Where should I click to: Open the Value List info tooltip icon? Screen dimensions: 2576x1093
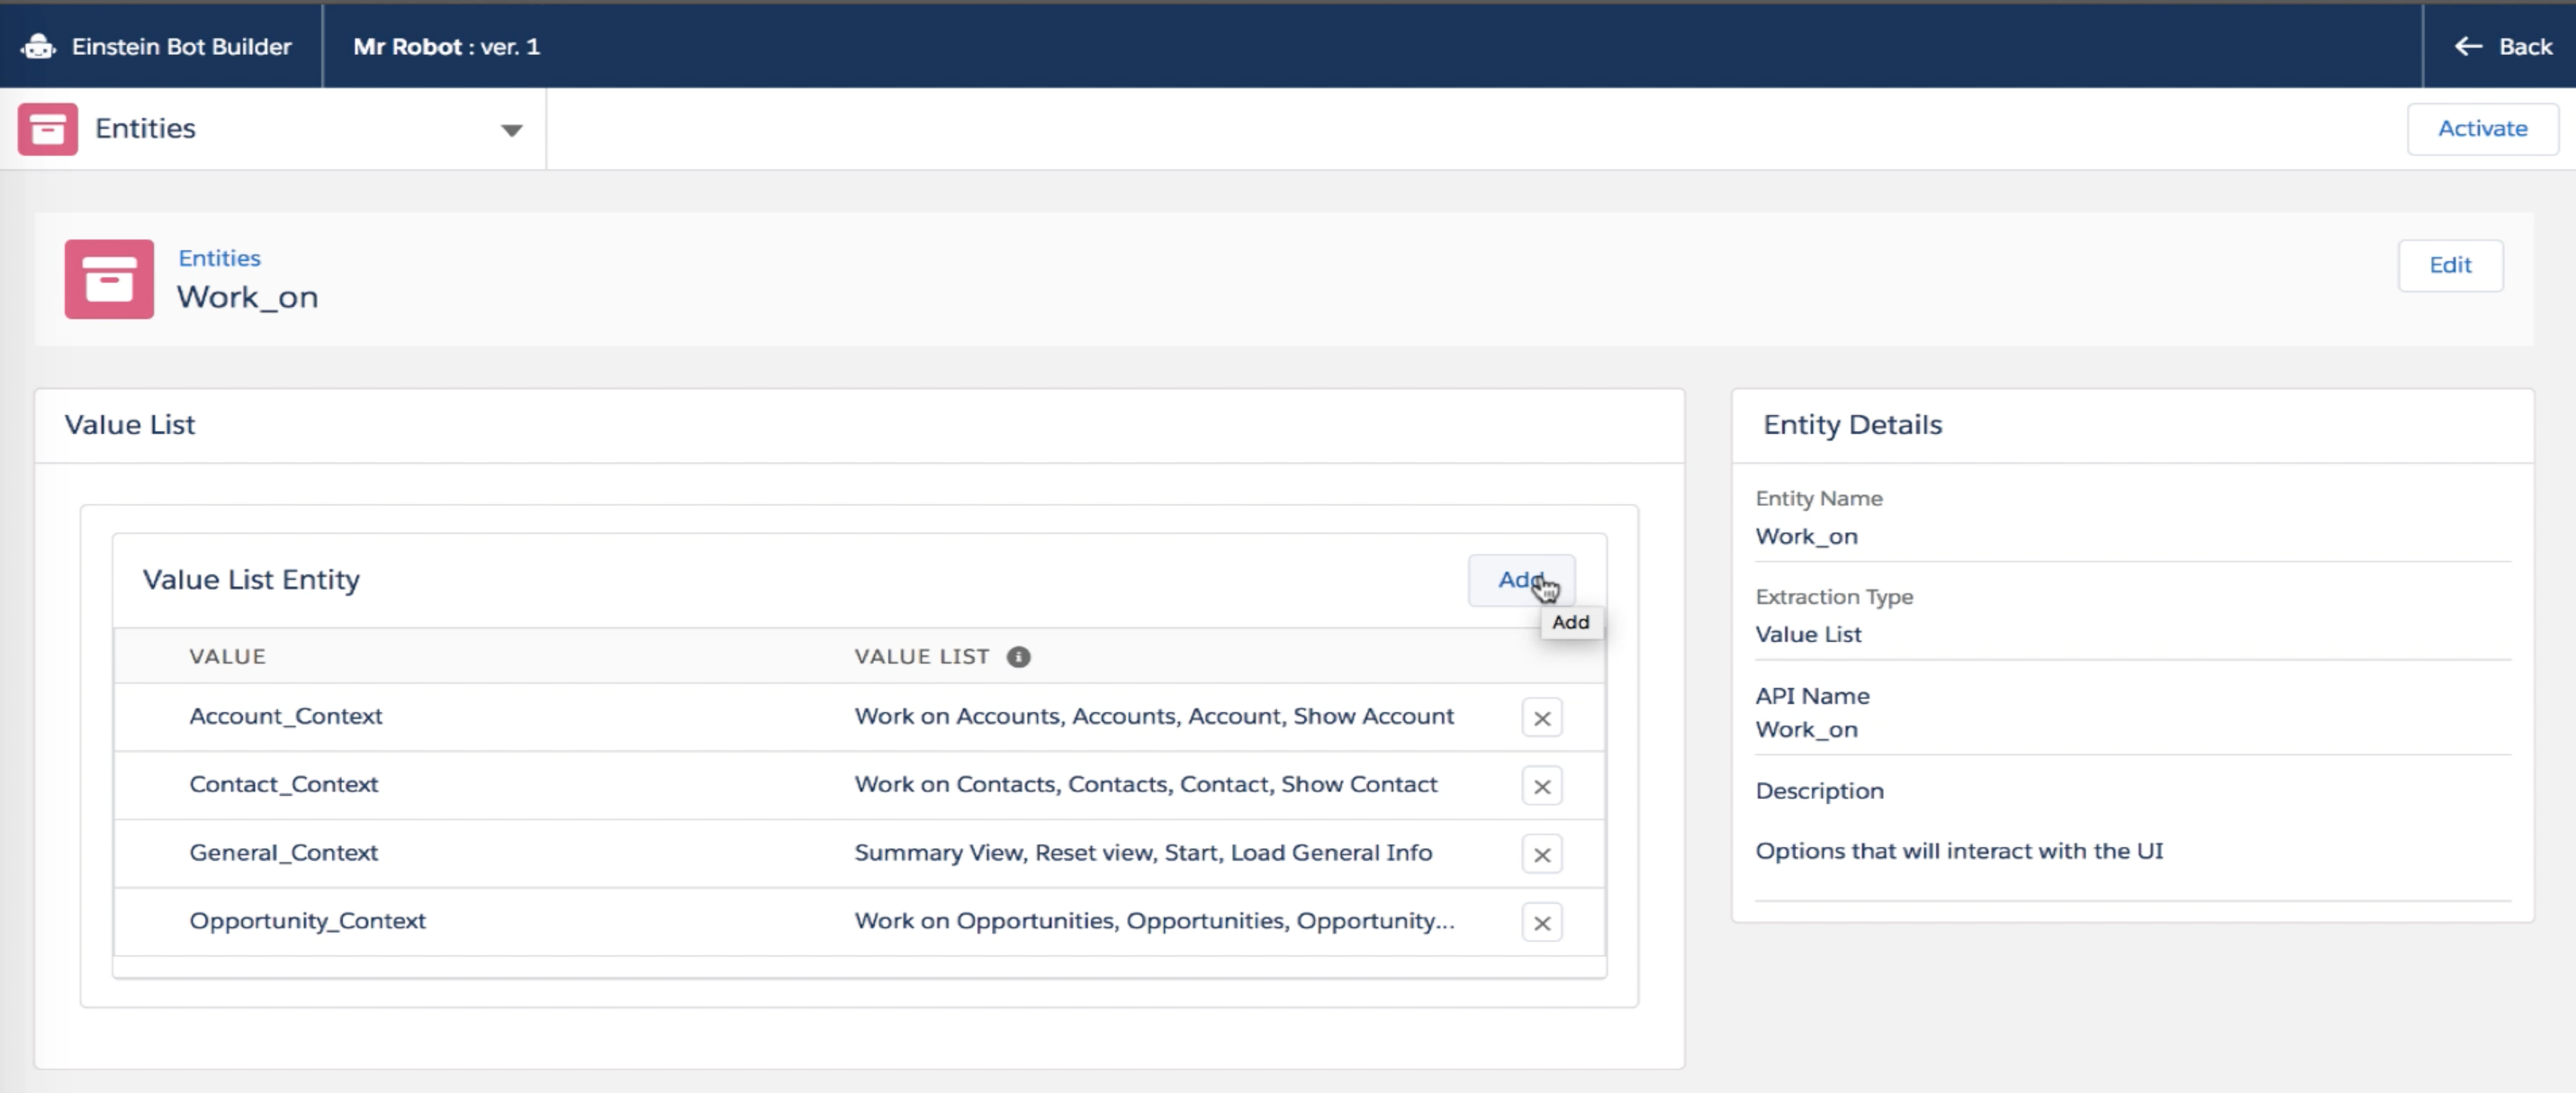(1018, 657)
